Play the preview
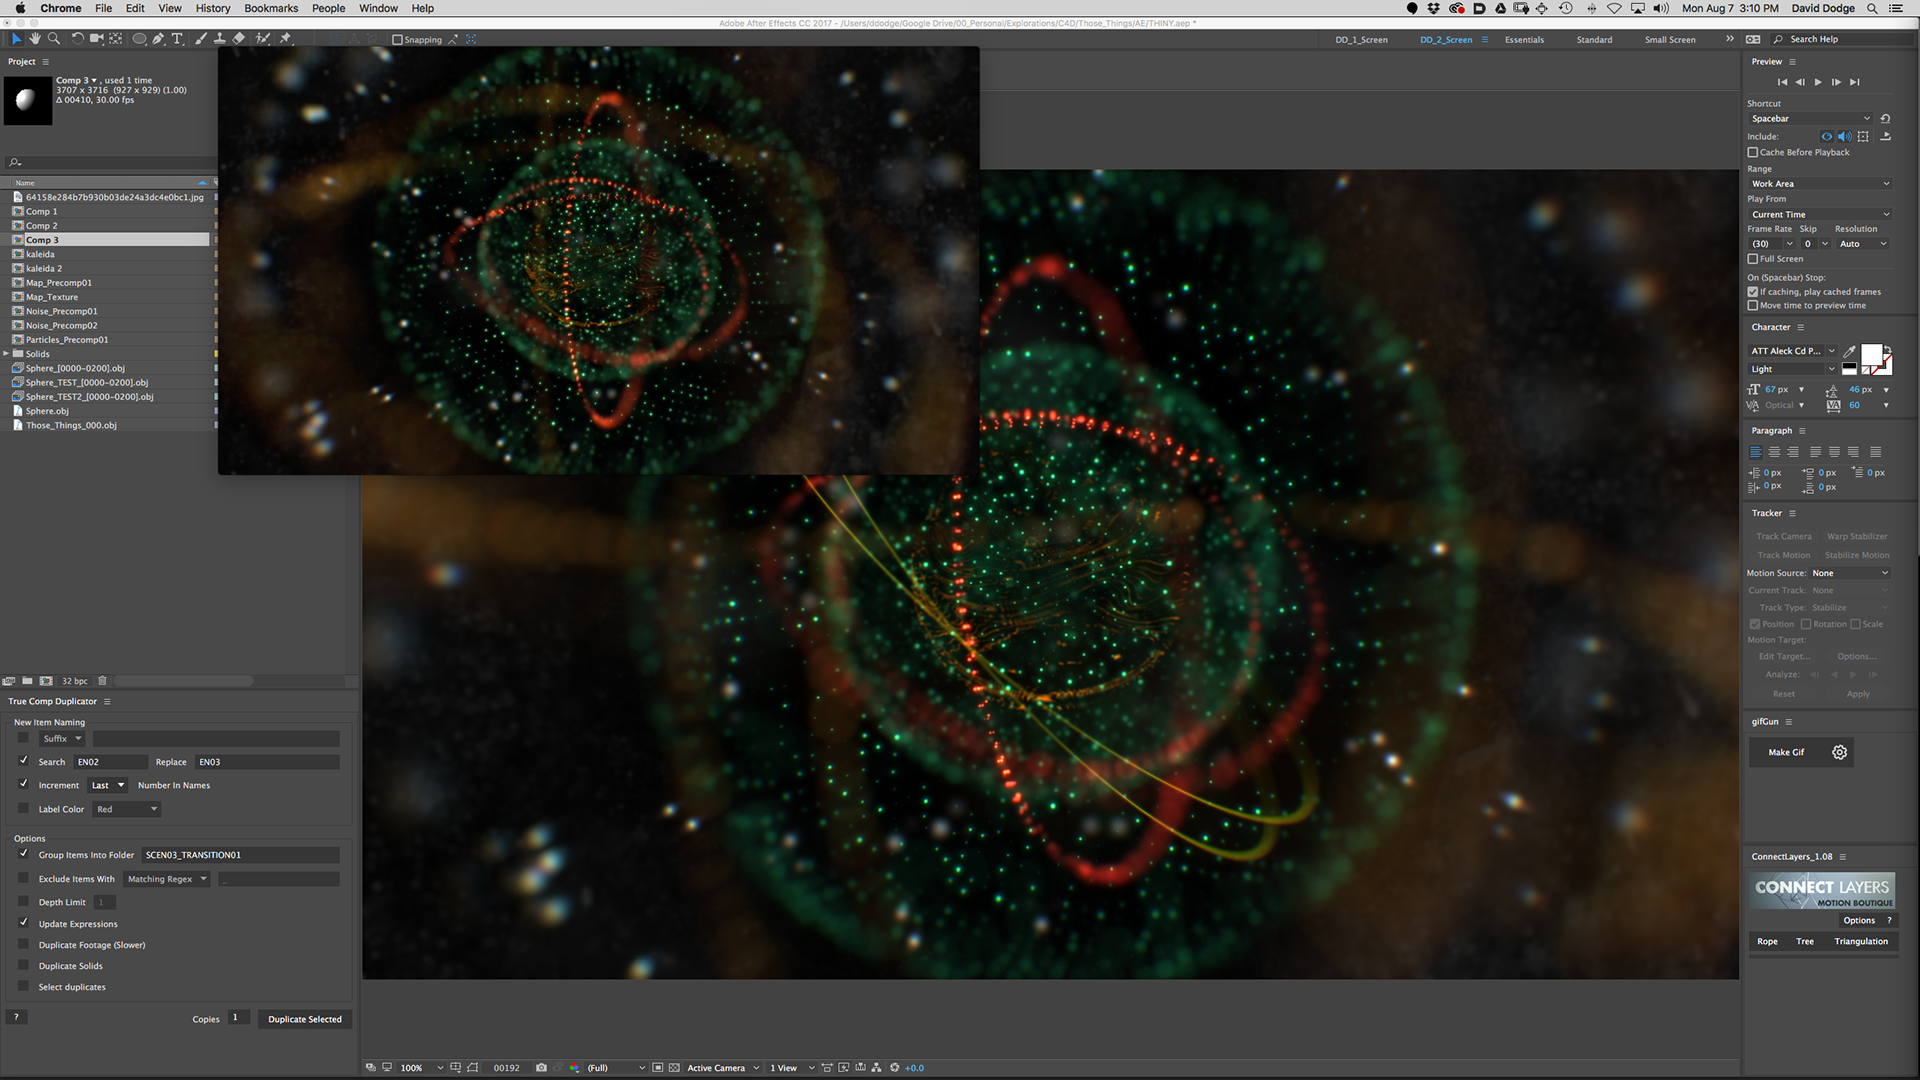1920x1080 pixels. click(1818, 82)
